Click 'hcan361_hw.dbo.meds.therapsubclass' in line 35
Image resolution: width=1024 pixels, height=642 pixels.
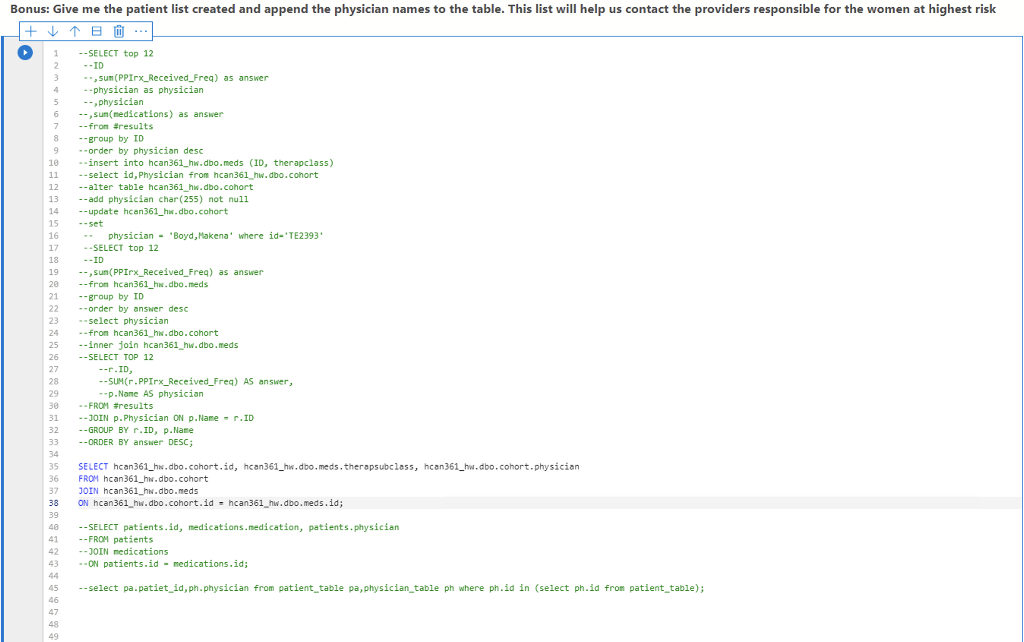coord(329,466)
